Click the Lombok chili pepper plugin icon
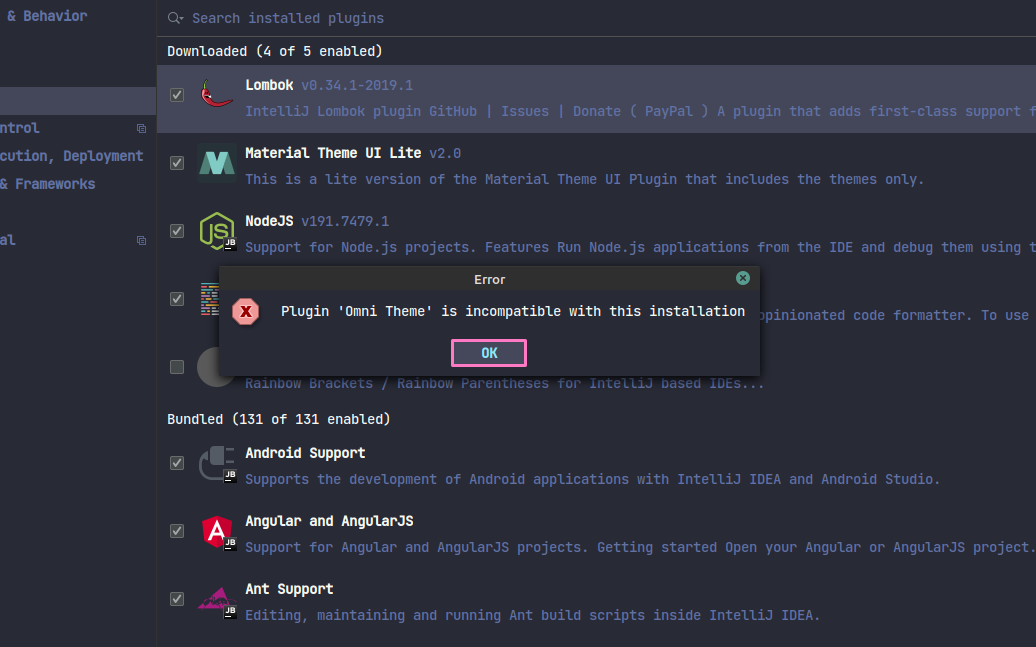 [x=217, y=95]
